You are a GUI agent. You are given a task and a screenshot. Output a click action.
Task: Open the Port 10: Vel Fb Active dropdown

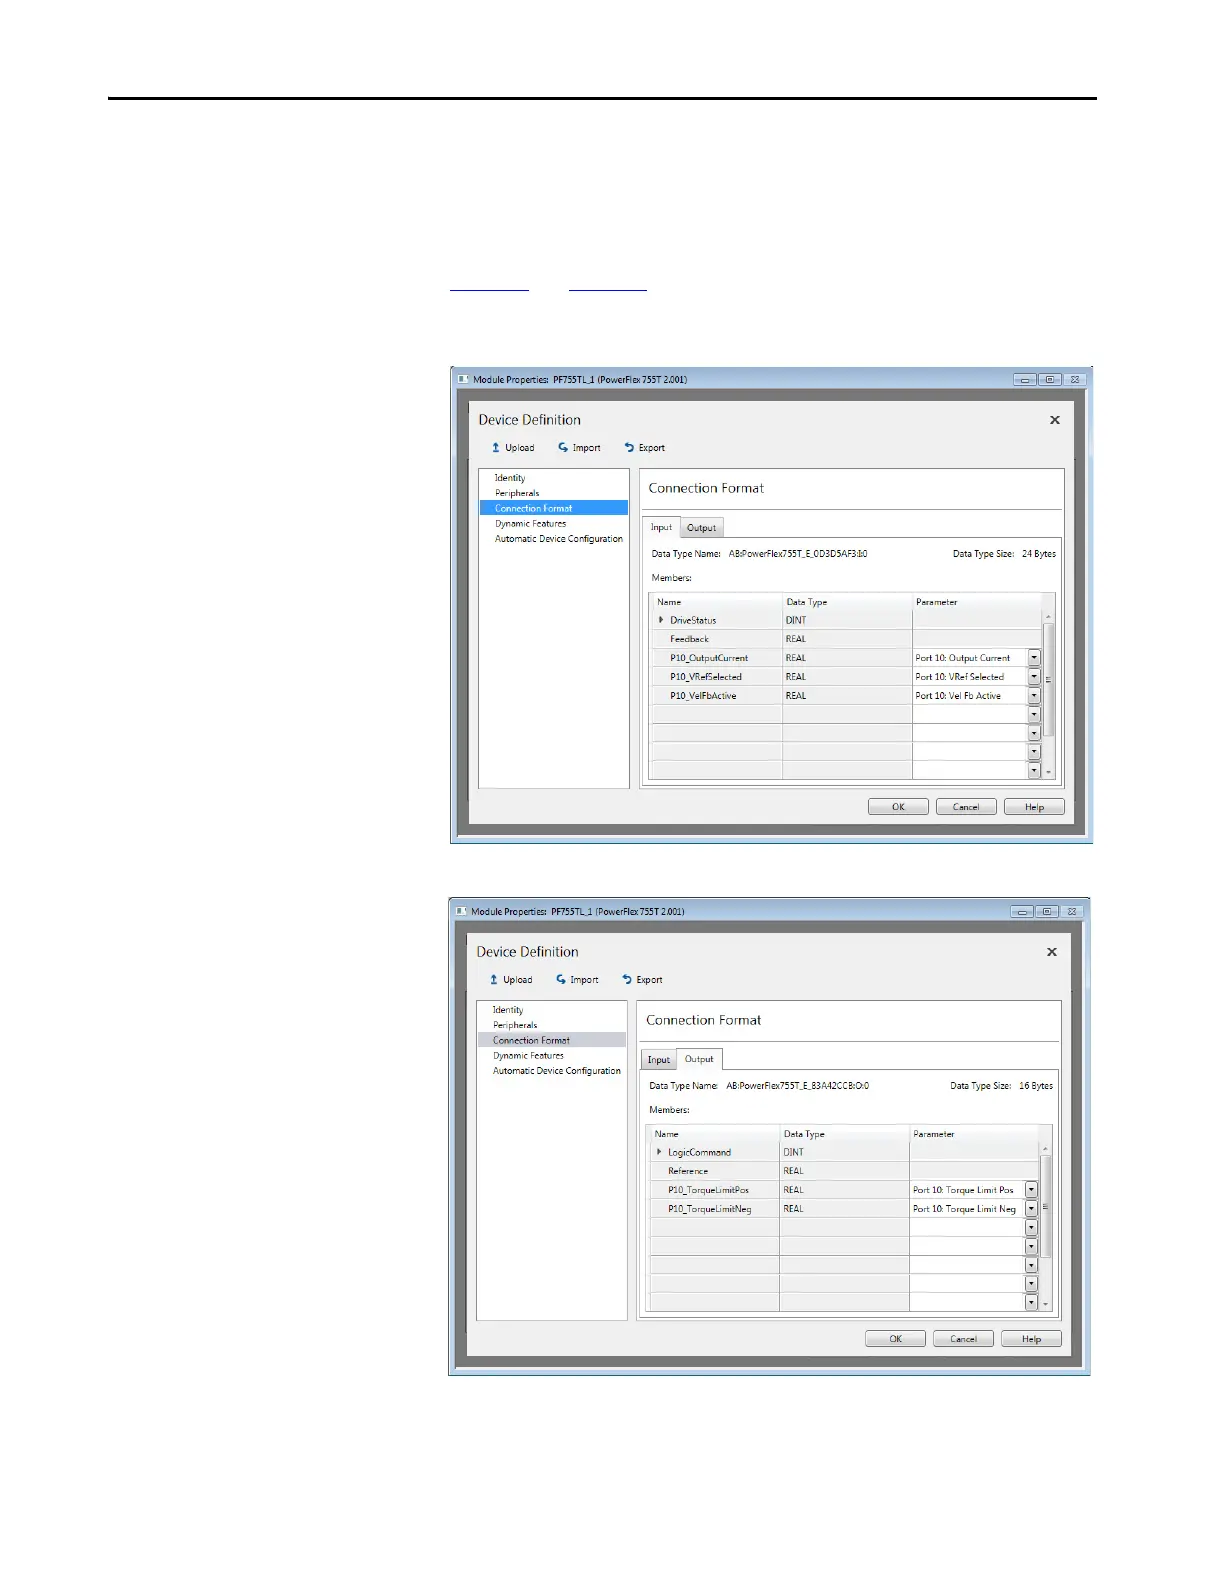(x=1034, y=696)
